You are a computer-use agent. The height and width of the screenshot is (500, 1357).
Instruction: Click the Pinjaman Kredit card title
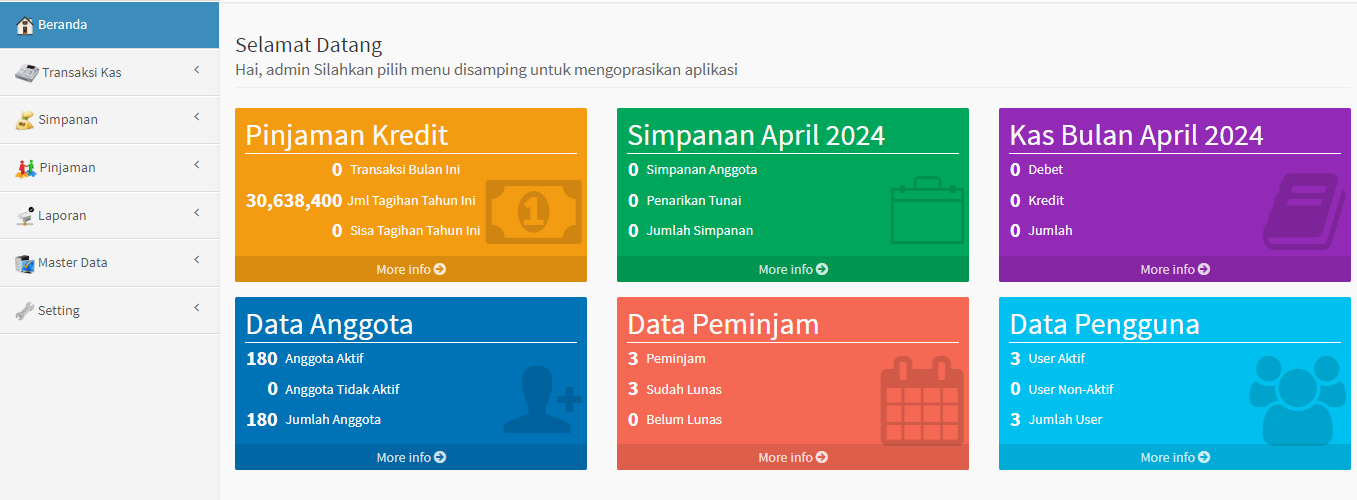pyautogui.click(x=347, y=135)
